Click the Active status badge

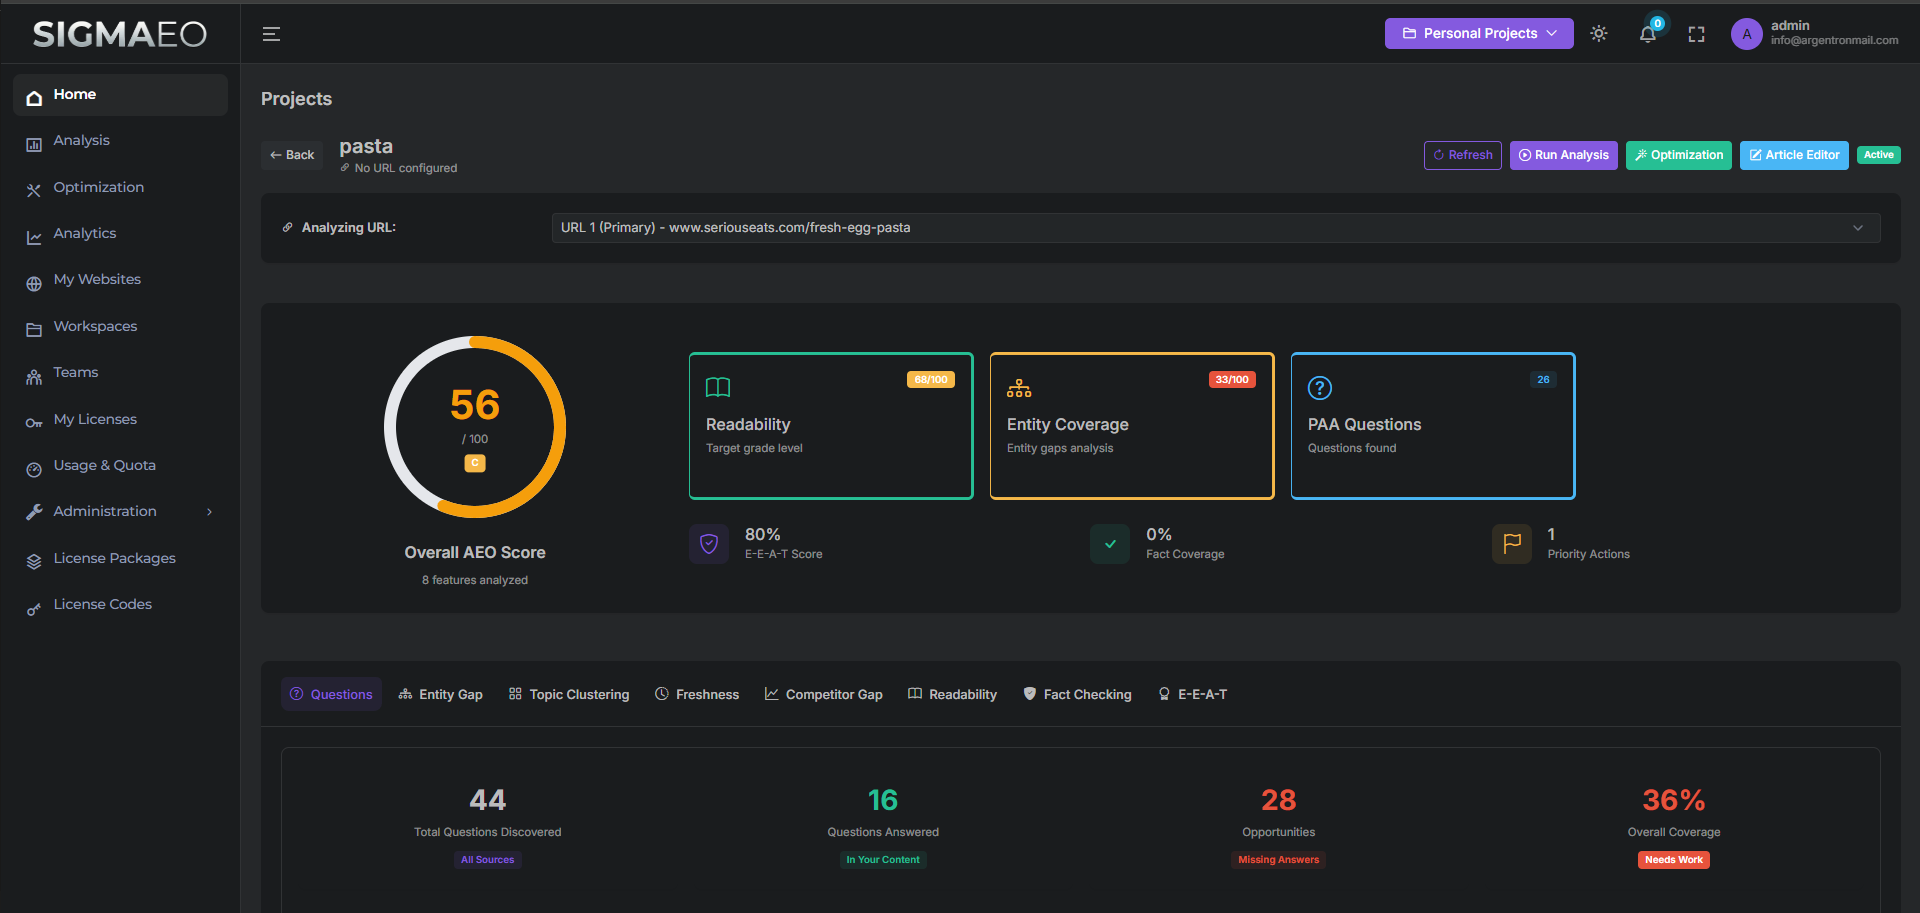[x=1878, y=155]
